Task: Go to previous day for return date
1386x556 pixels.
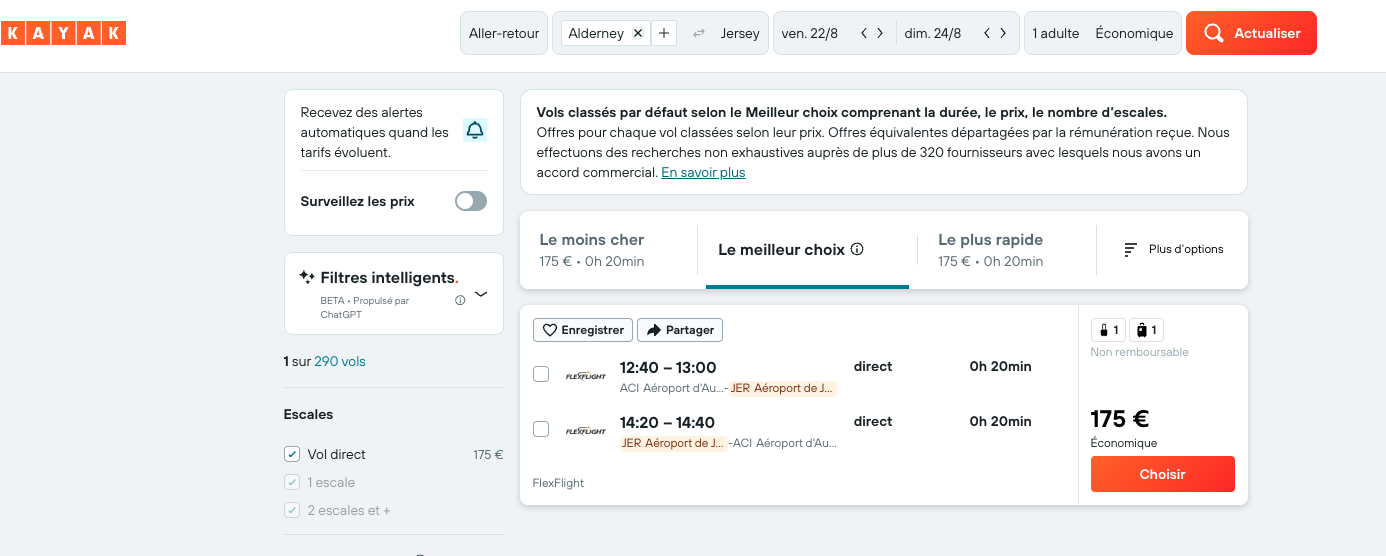Action: (987, 33)
